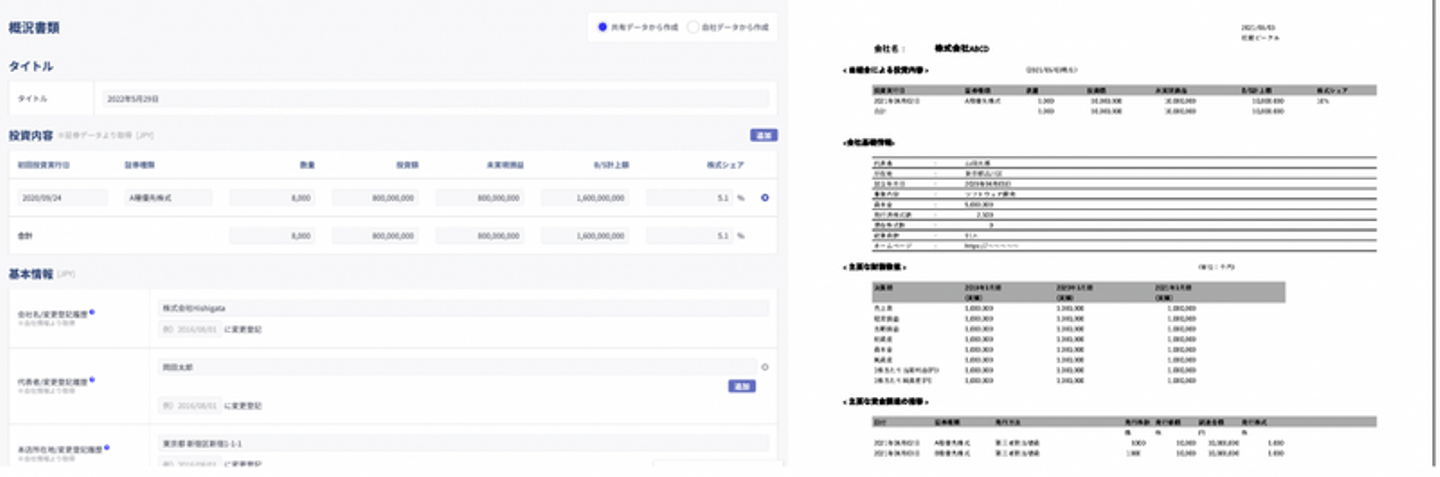Click the remove circle icon beside 岡田太郎
The height and width of the screenshot is (477, 1440).
coord(765,368)
